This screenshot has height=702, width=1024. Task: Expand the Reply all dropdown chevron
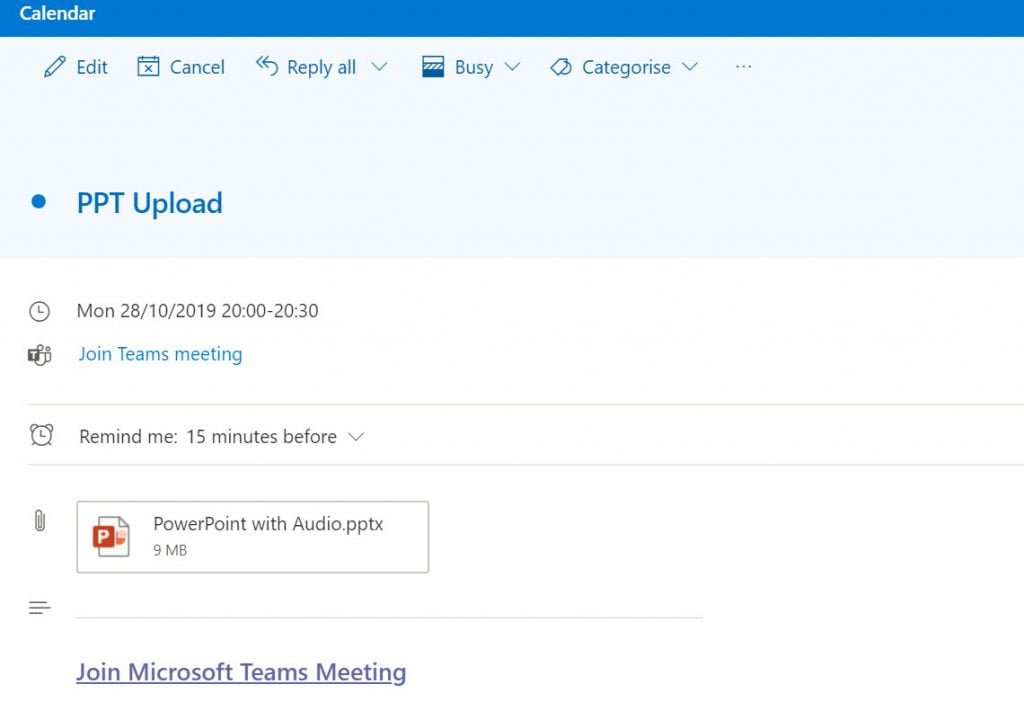pyautogui.click(x=381, y=66)
